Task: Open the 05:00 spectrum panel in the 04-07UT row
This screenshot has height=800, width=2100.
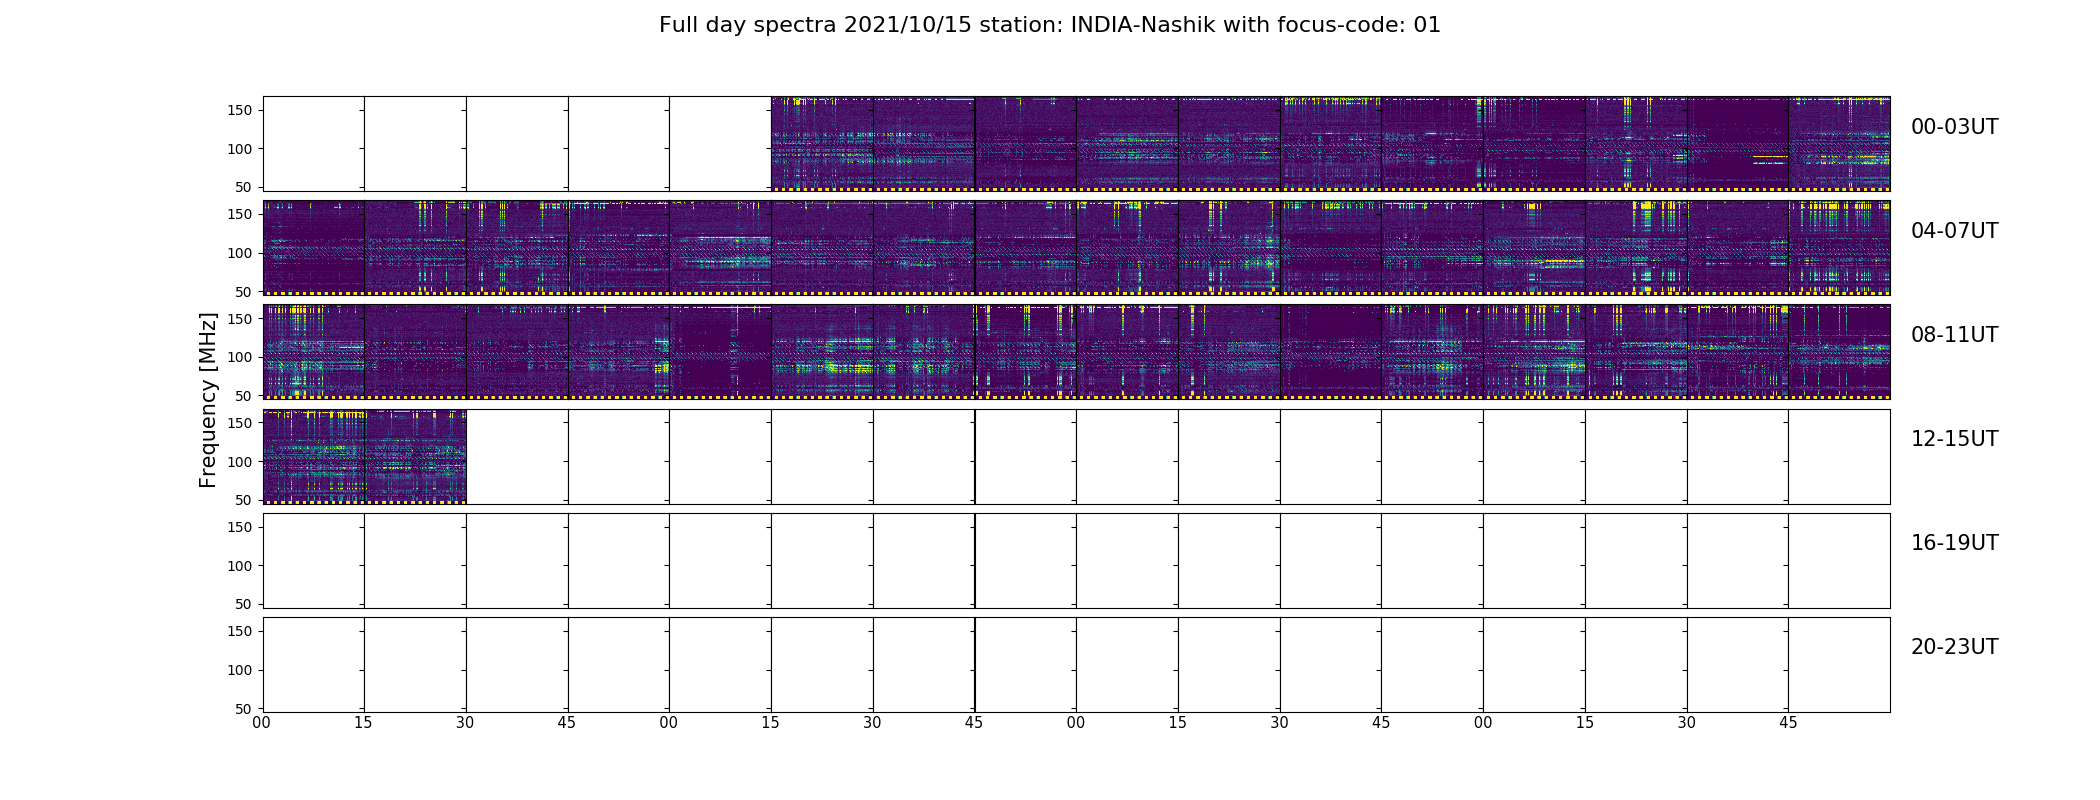Action: tap(720, 248)
